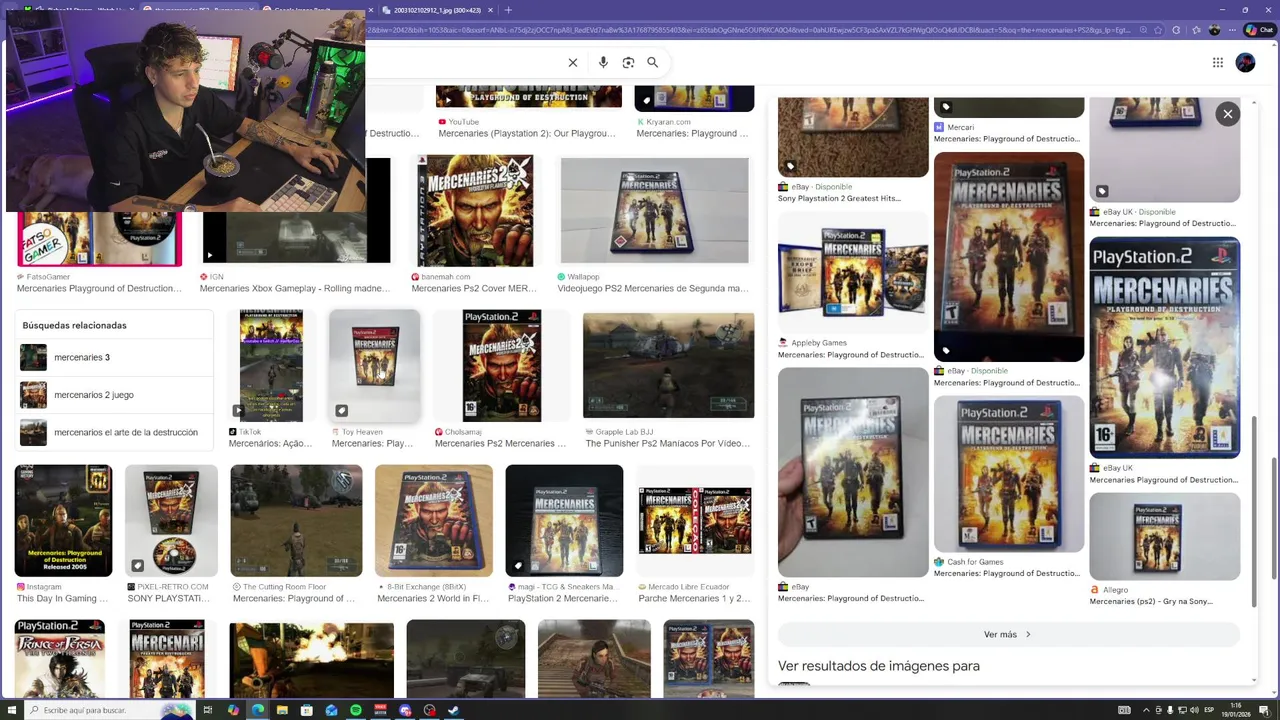Open the TikTok Mercenários video result
Image resolution: width=1280 pixels, height=720 pixels.
pyautogui.click(x=271, y=366)
